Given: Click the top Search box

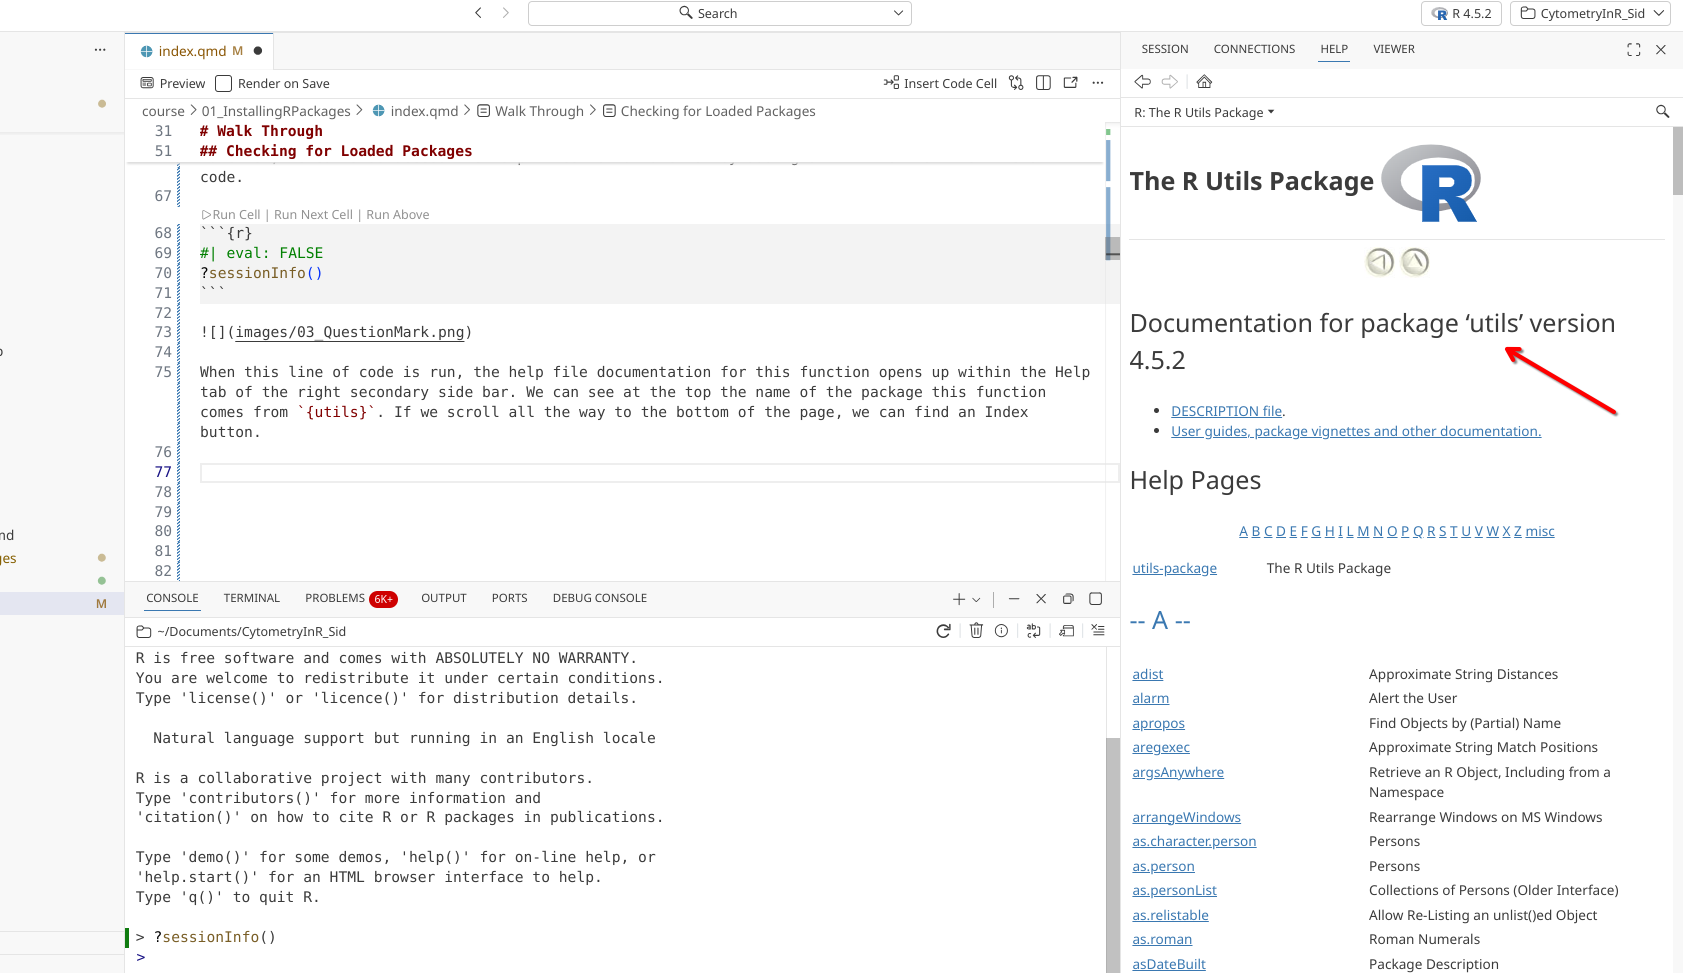Looking at the screenshot, I should (x=718, y=13).
